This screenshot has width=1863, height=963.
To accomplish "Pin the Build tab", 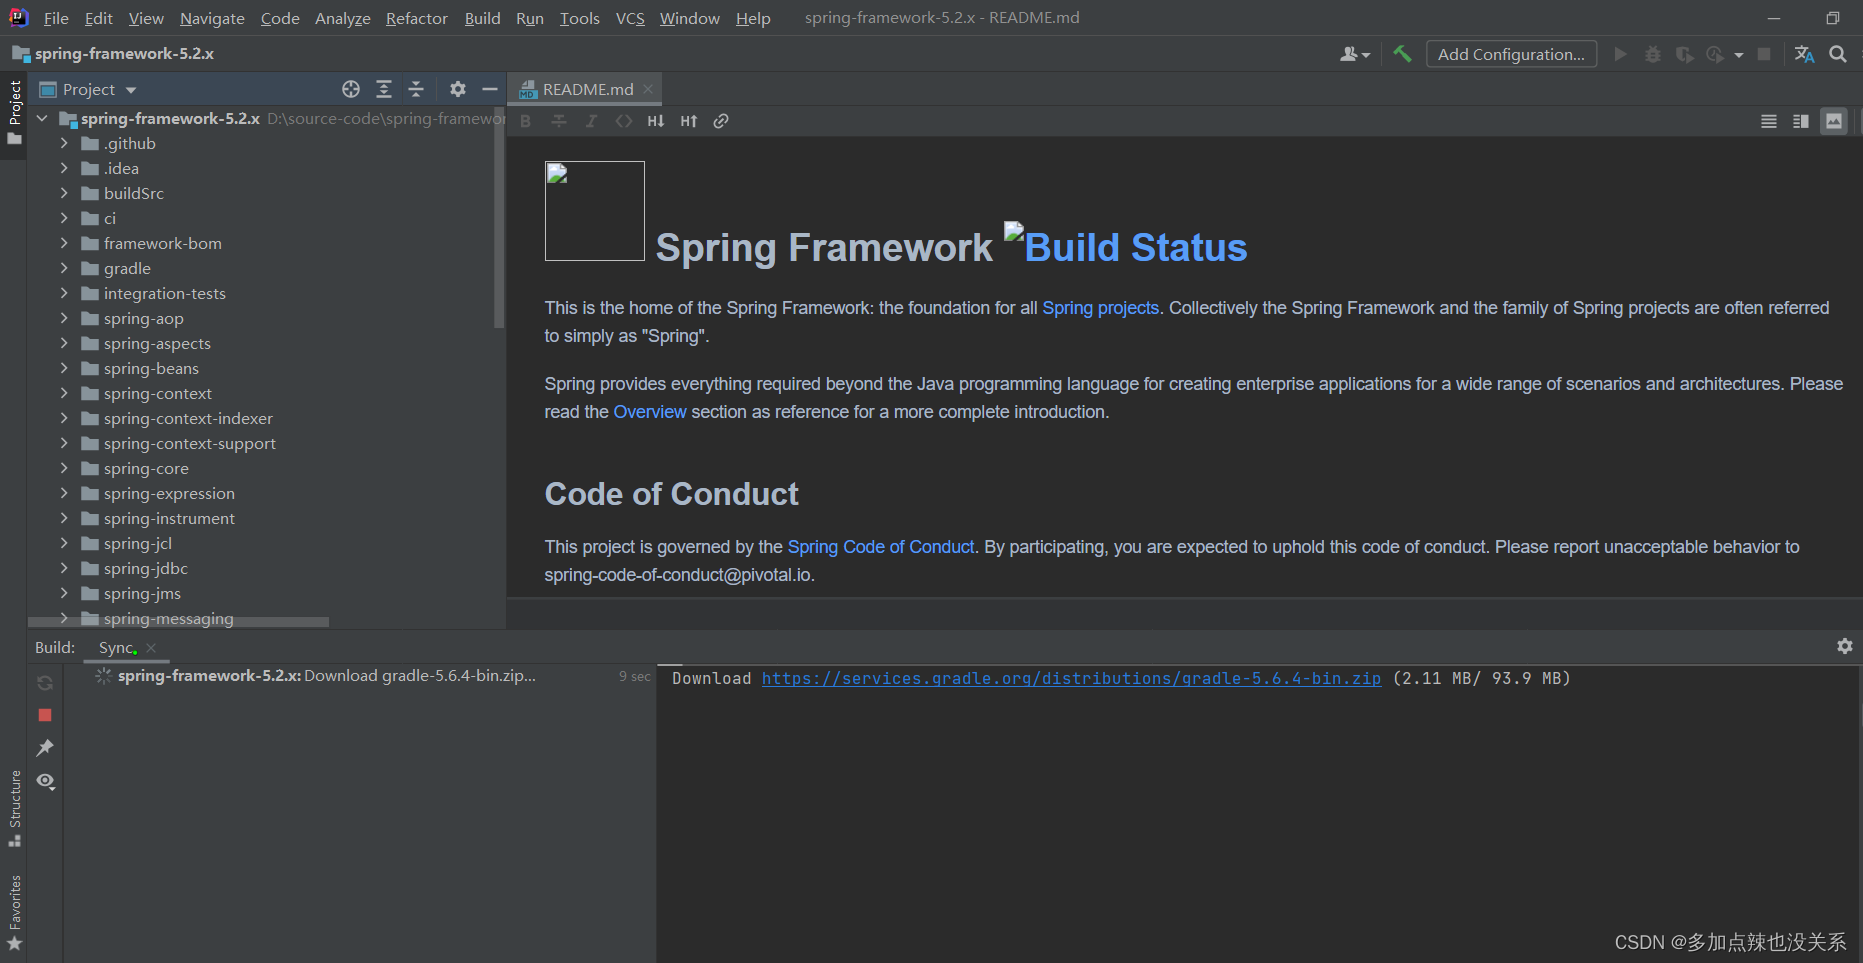I will coord(45,748).
